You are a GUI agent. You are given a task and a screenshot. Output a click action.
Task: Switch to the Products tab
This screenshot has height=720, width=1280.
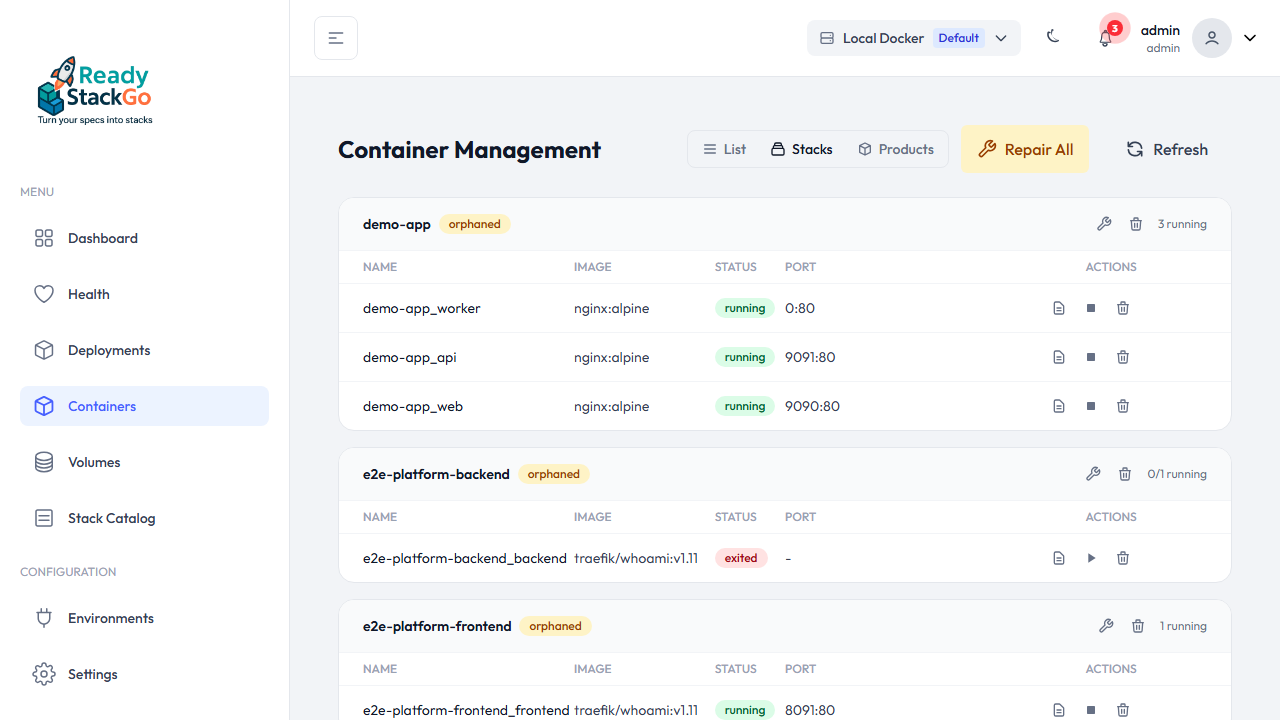point(895,148)
